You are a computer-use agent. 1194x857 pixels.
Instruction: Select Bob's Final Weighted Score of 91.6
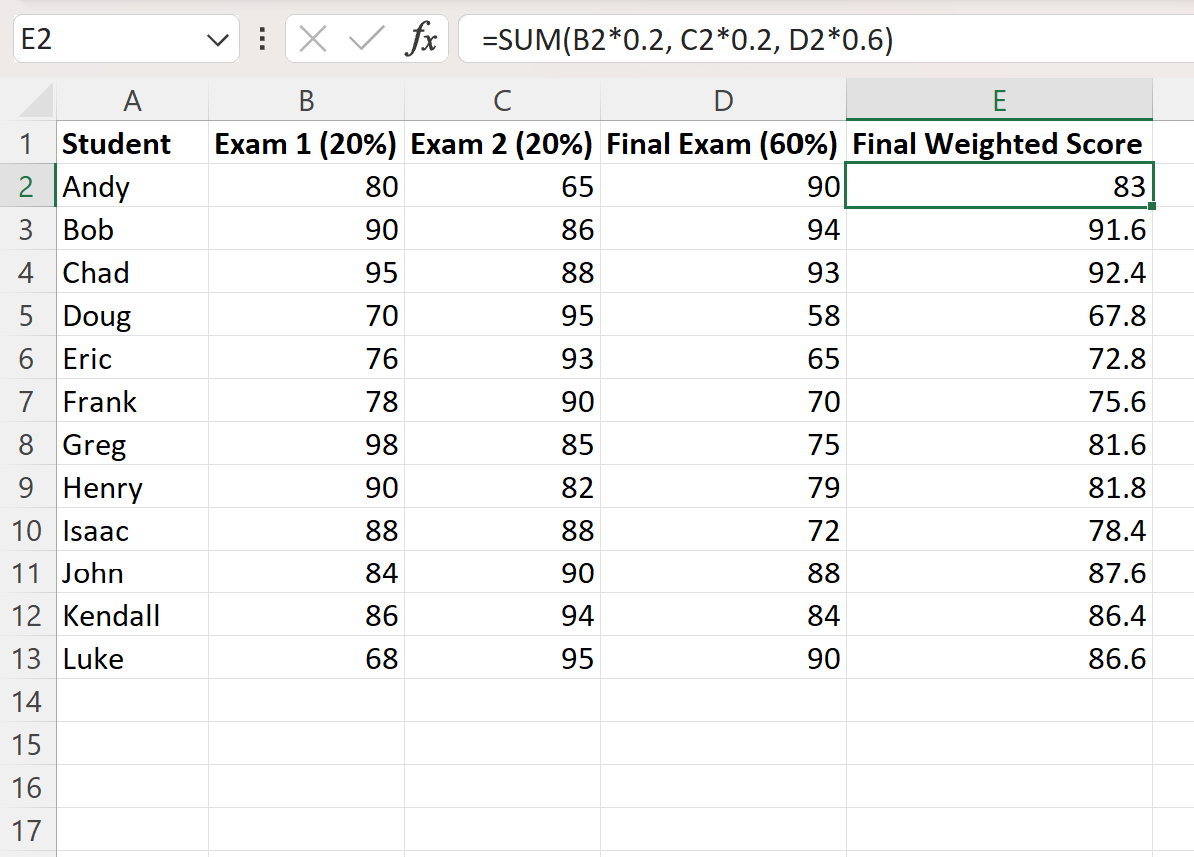[998, 229]
